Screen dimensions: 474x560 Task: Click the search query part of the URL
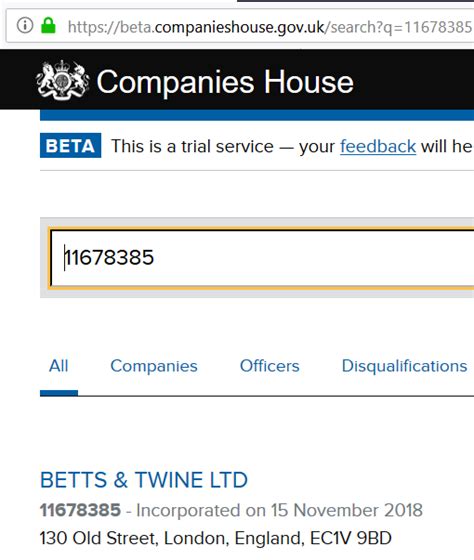point(399,27)
